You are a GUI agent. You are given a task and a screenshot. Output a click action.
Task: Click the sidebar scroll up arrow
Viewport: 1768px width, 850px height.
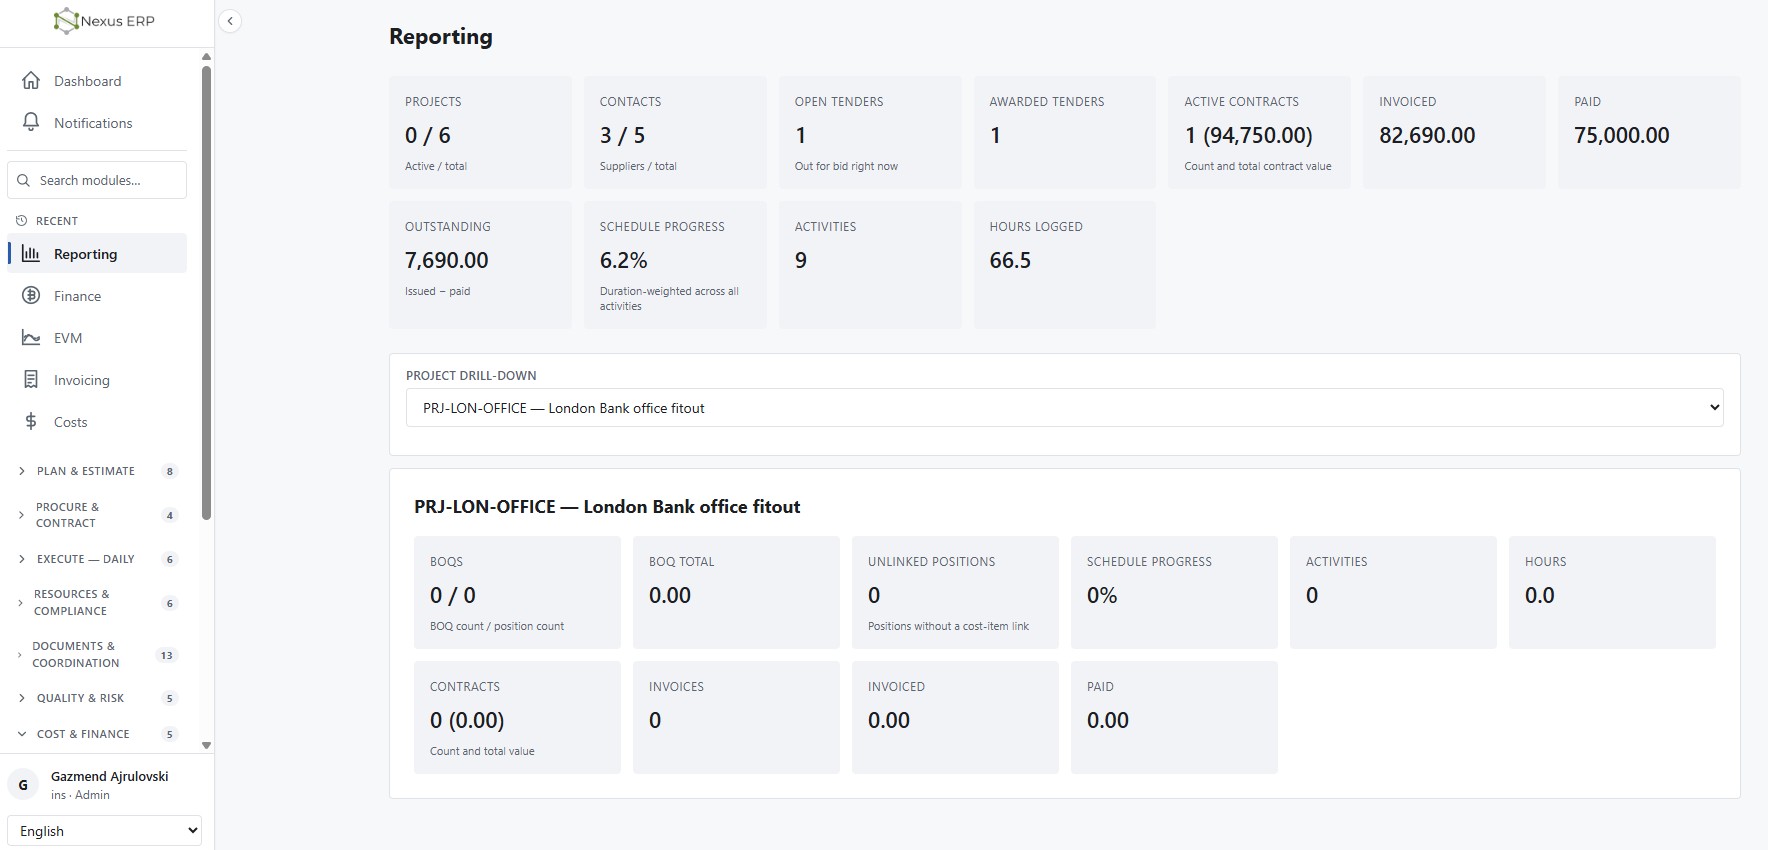[x=206, y=57]
